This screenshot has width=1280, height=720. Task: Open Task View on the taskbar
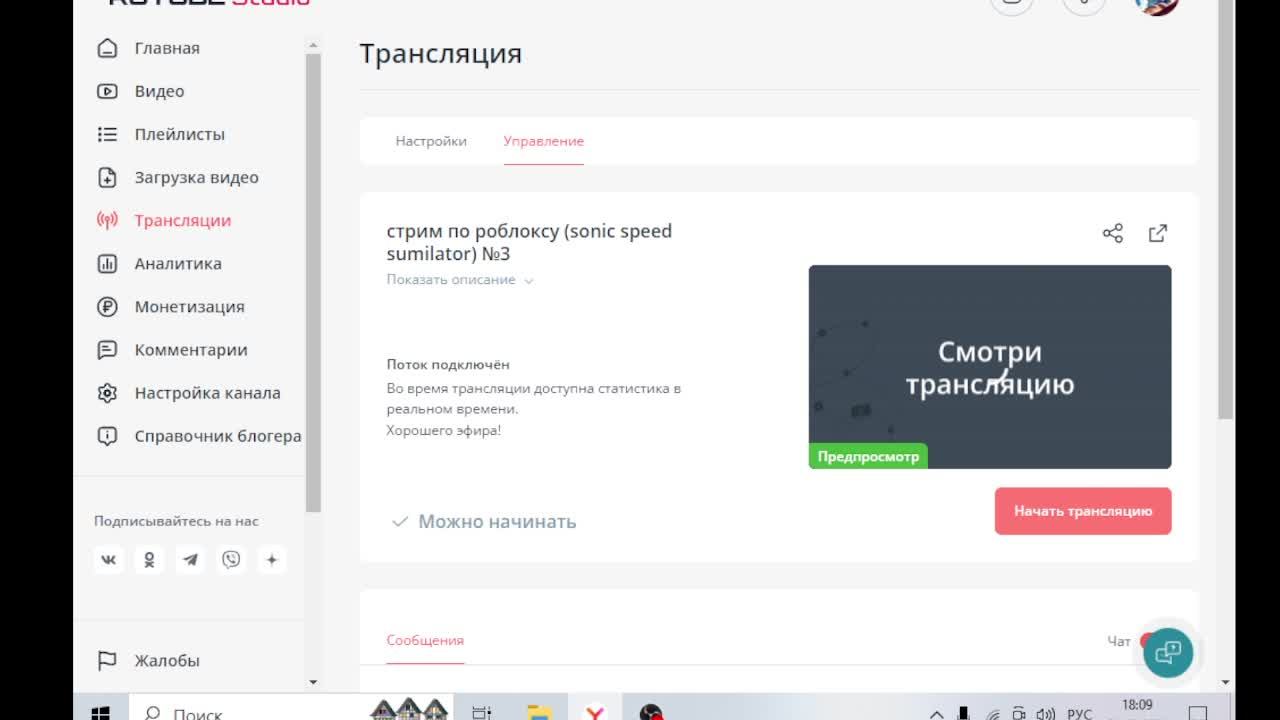click(x=481, y=713)
